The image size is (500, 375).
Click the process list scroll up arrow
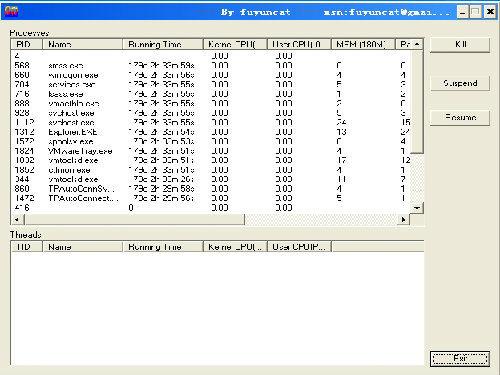[417, 44]
